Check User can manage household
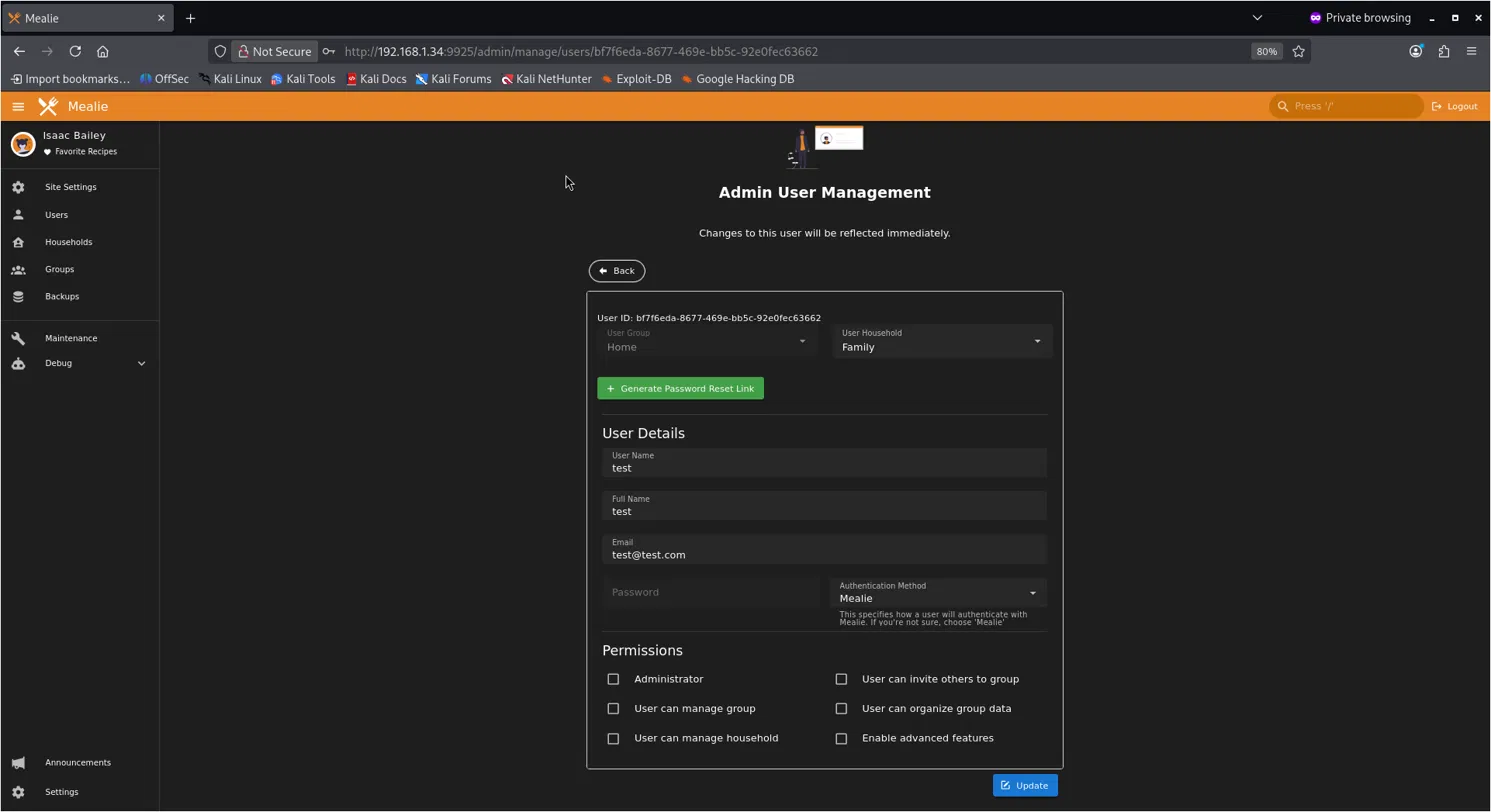1491x812 pixels. coord(613,738)
